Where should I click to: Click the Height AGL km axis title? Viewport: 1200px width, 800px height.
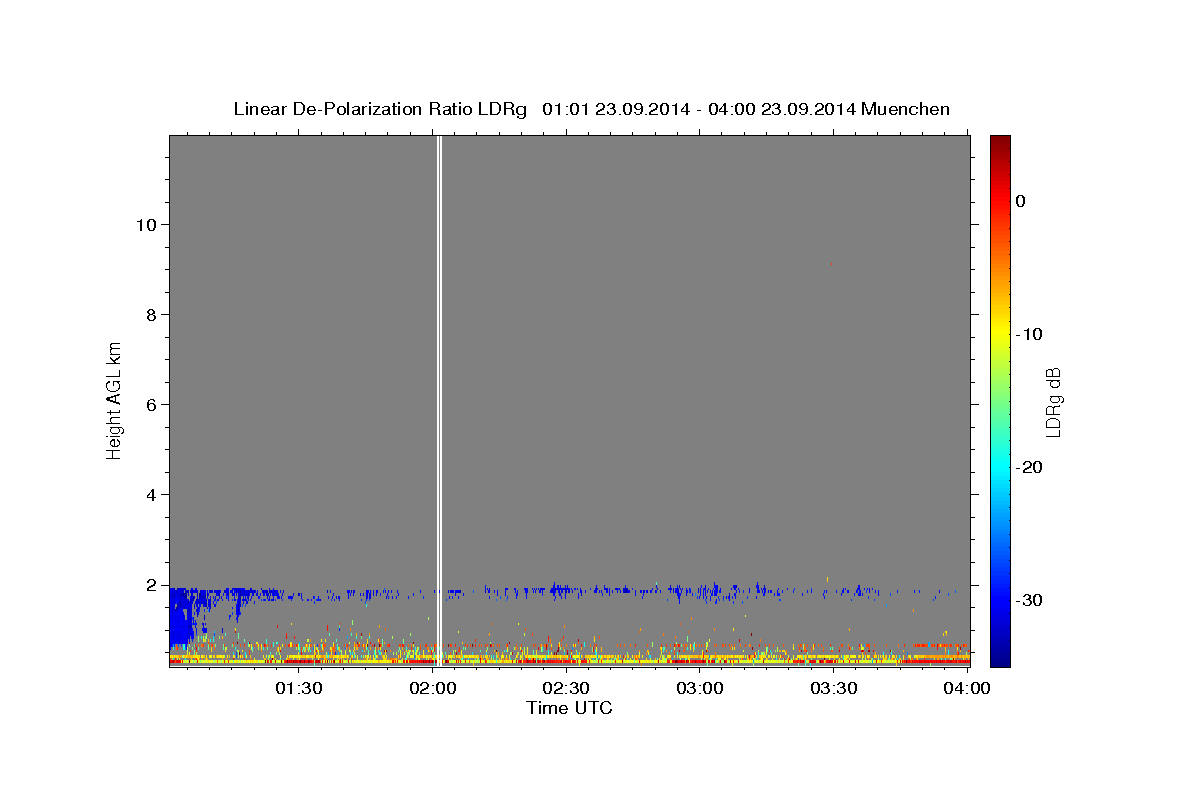point(114,399)
